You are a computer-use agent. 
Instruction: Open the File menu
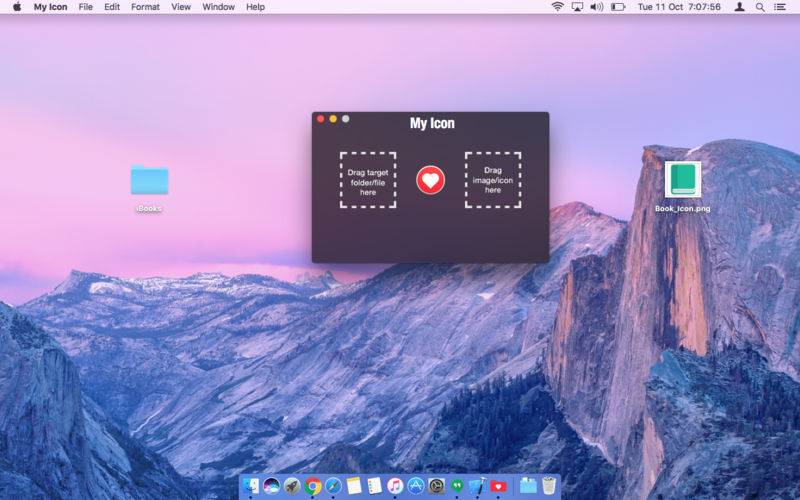click(86, 7)
